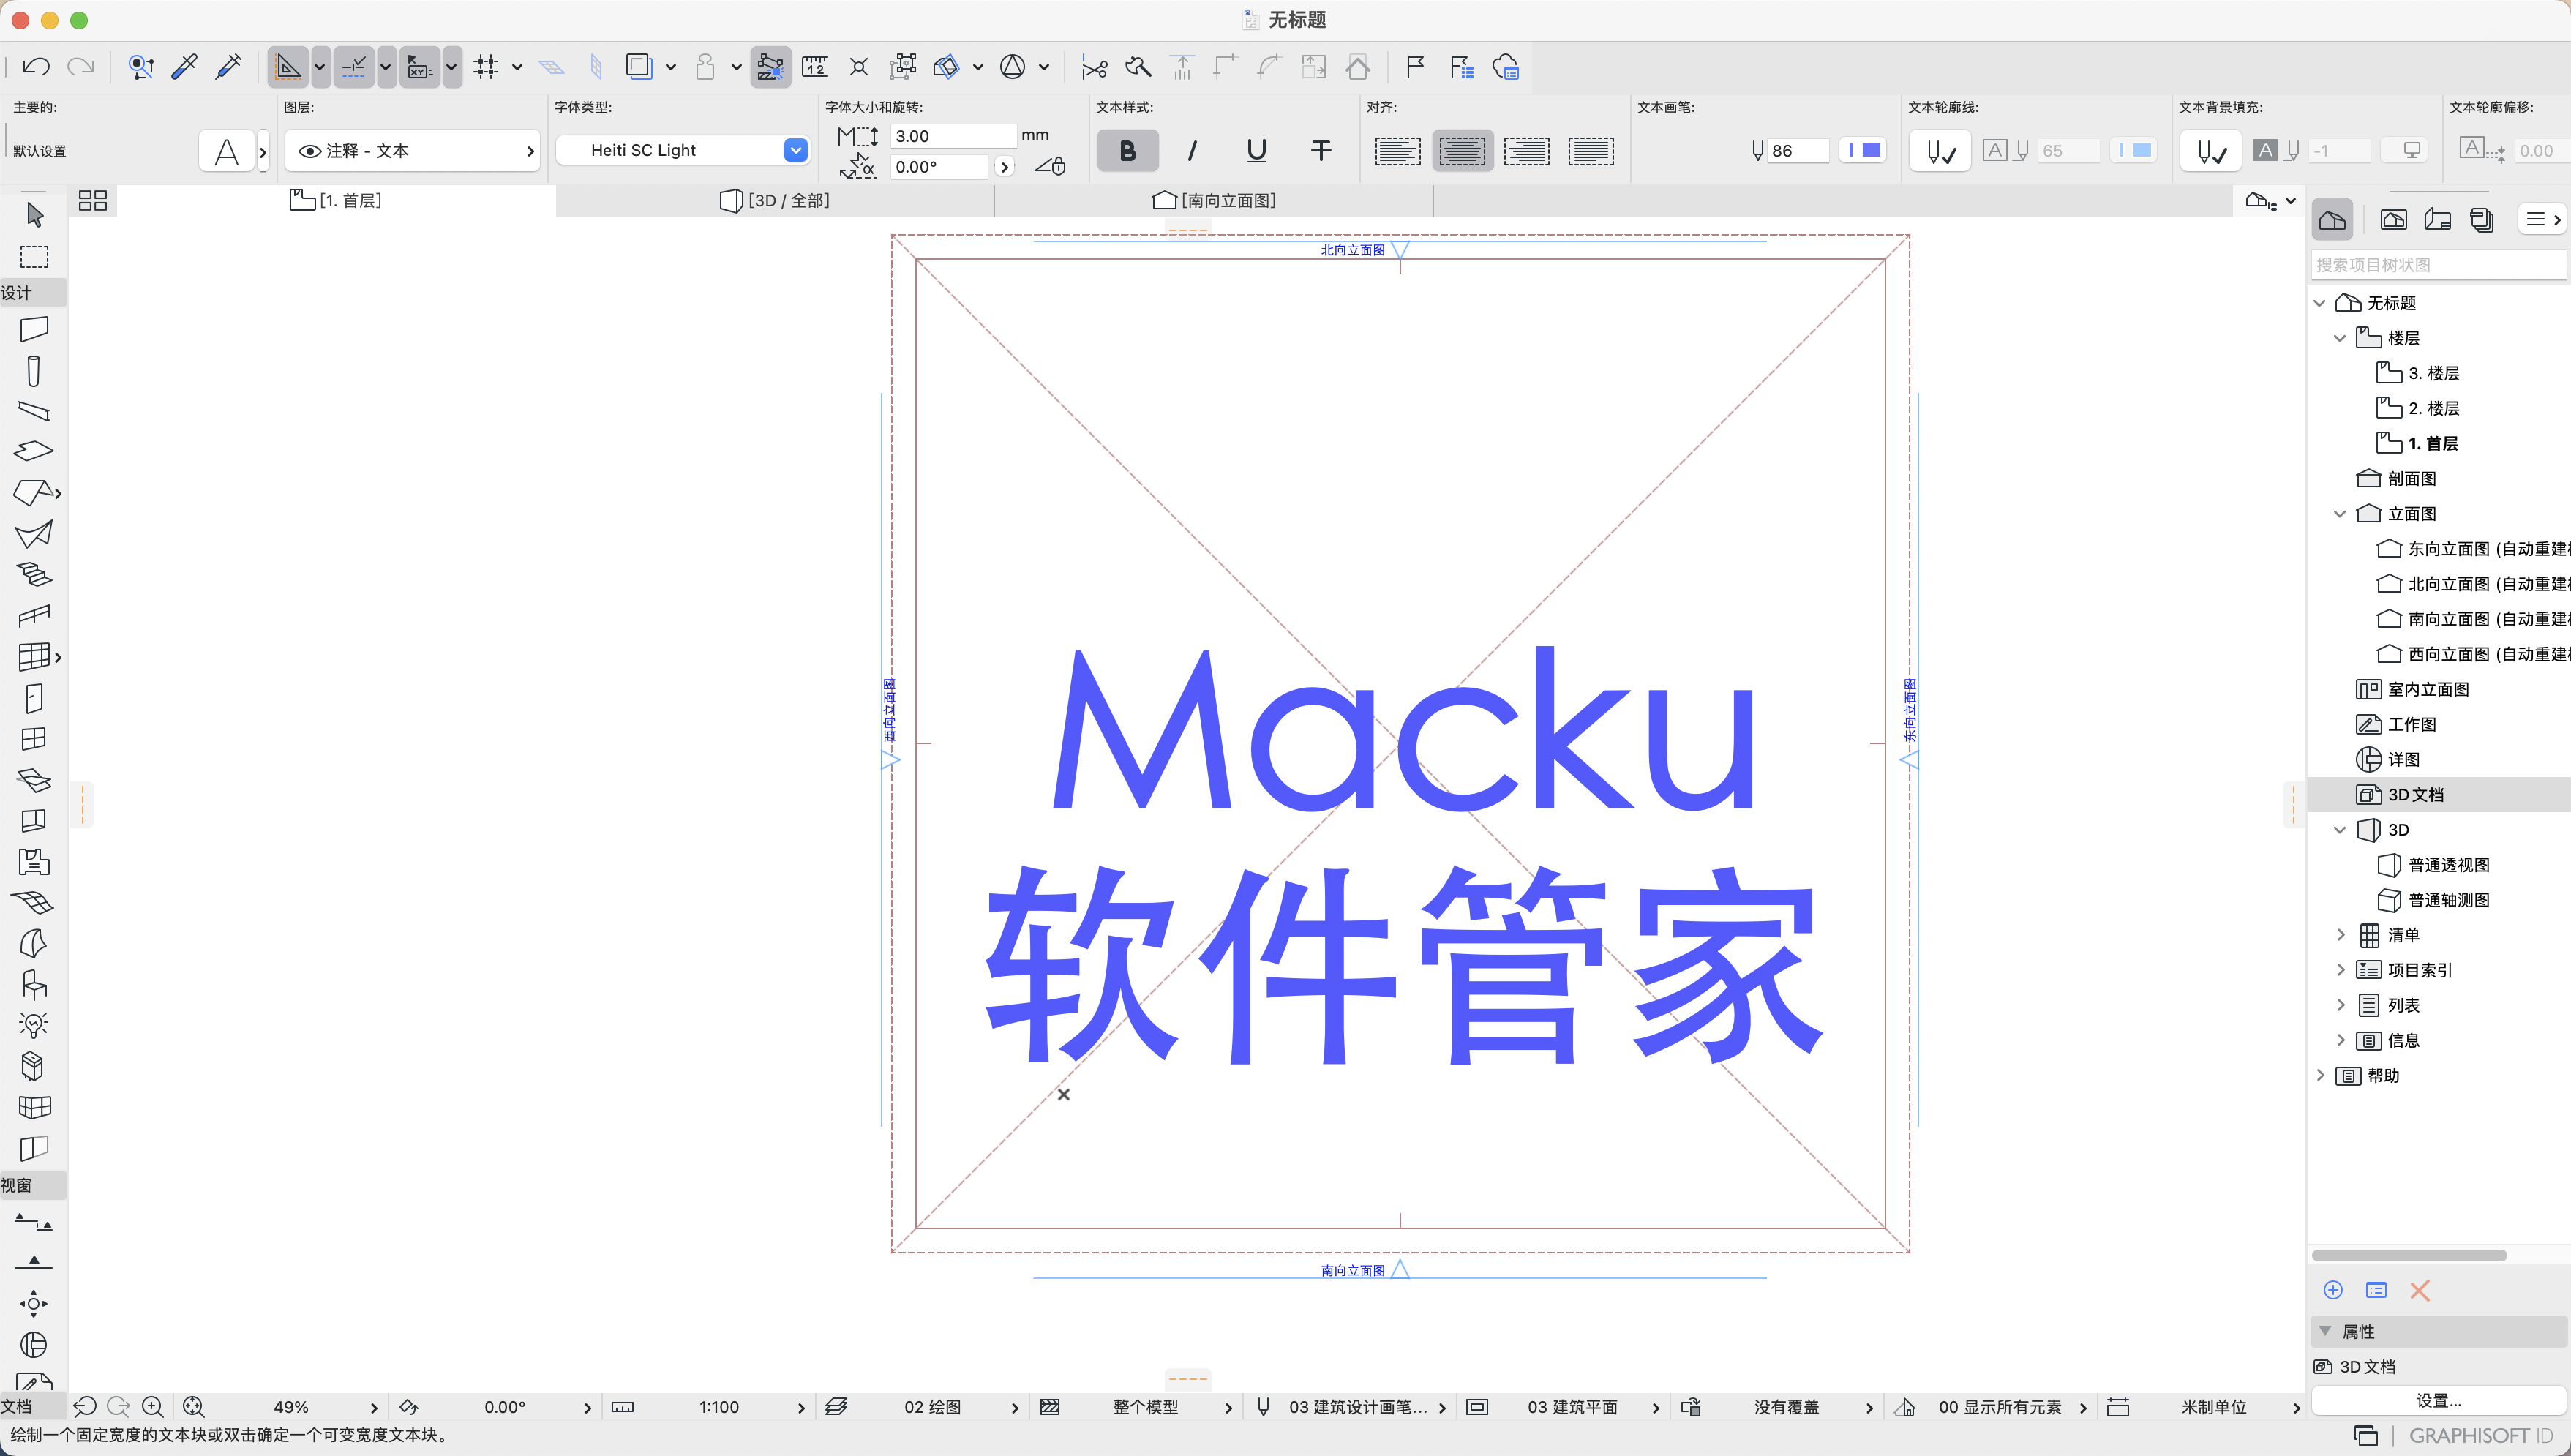The width and height of the screenshot is (2571, 1456).
Task: Open the Publisher Sets panel icon
Action: pos(2482,220)
